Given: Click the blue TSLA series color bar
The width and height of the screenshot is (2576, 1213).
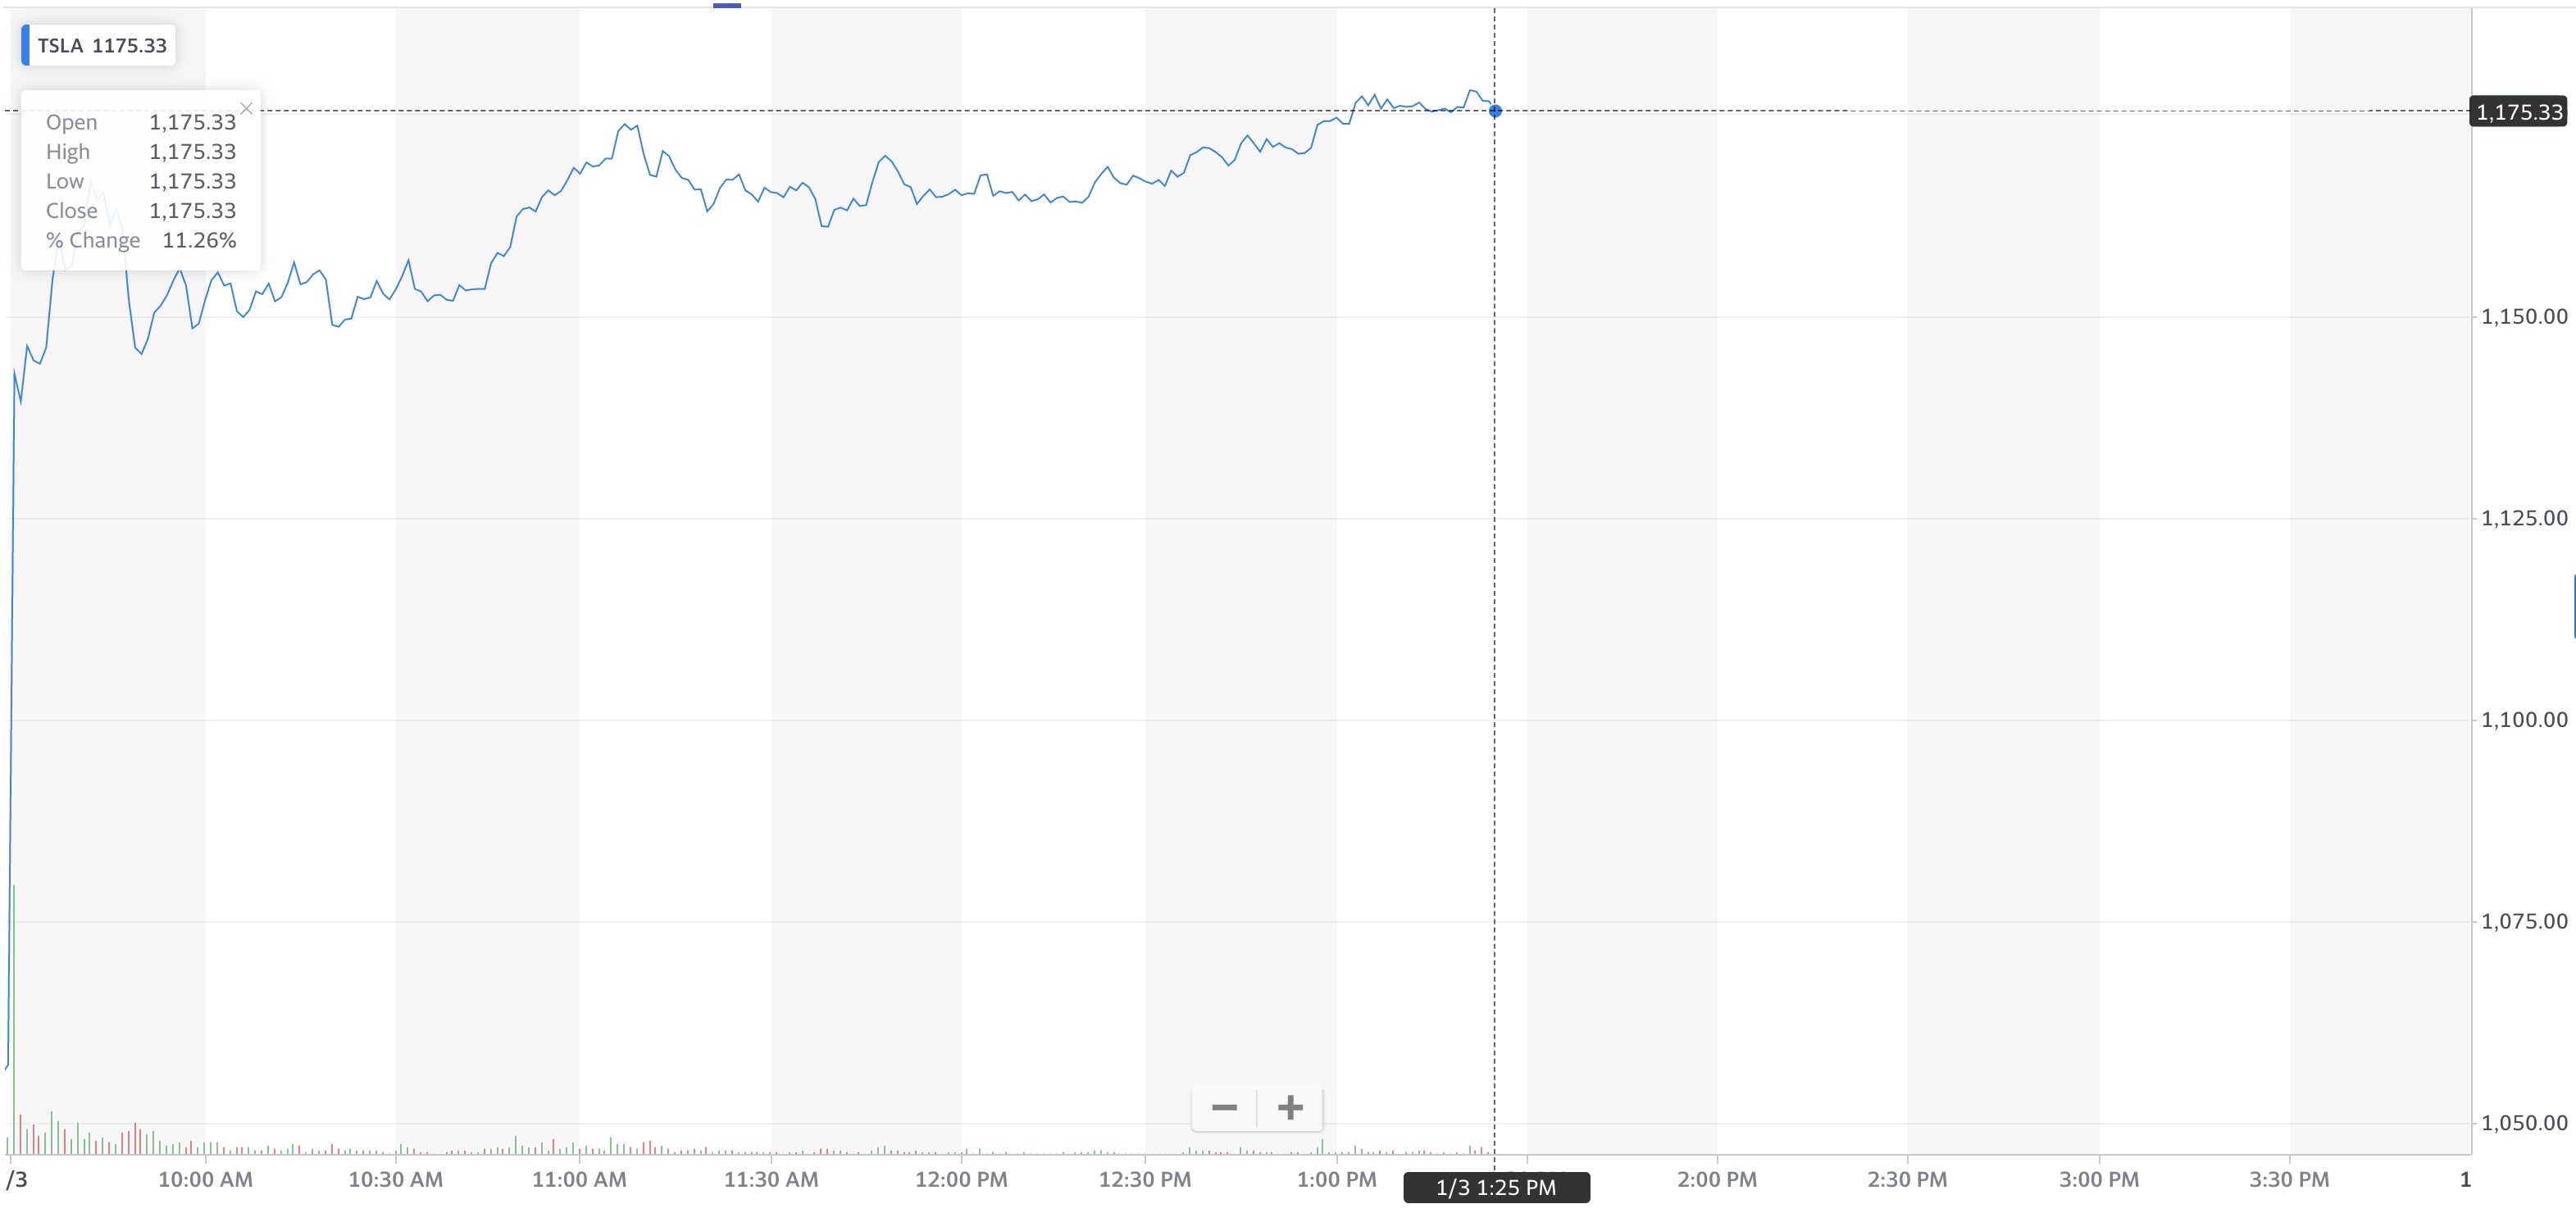Looking at the screenshot, I should click(x=26, y=46).
